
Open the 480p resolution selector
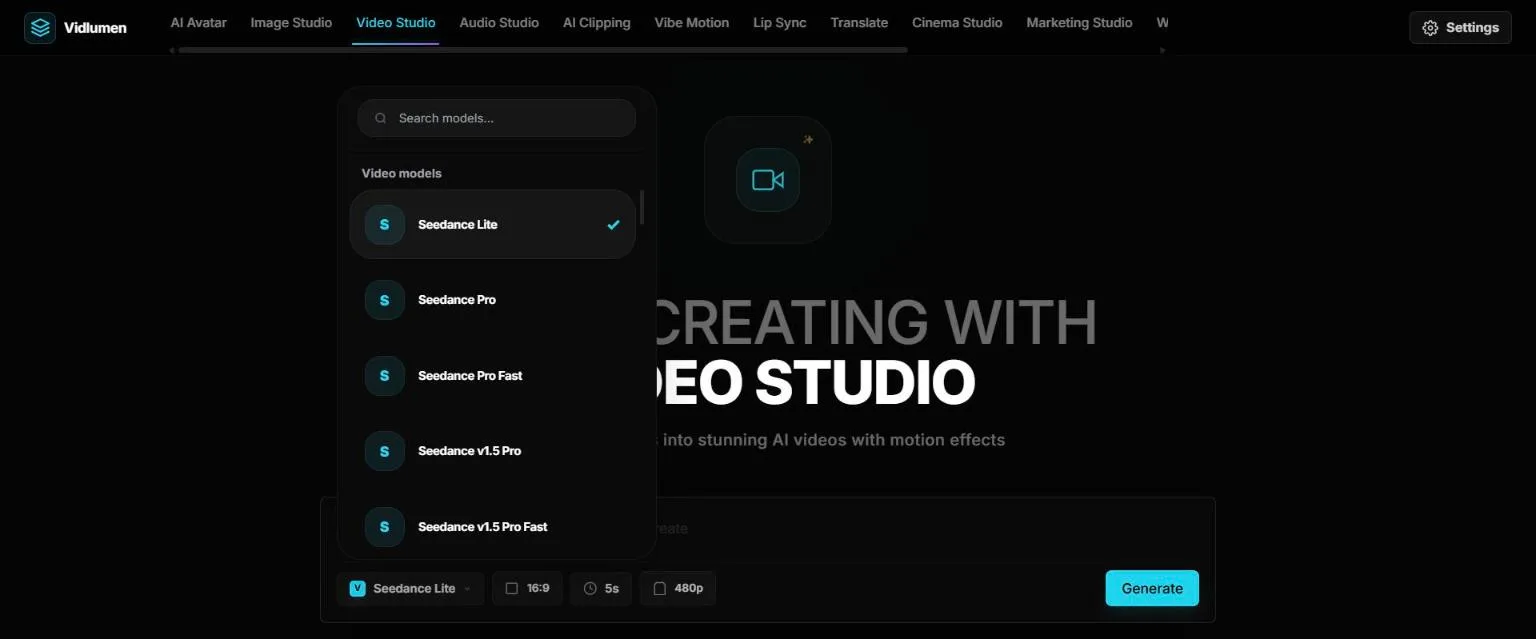coord(678,589)
